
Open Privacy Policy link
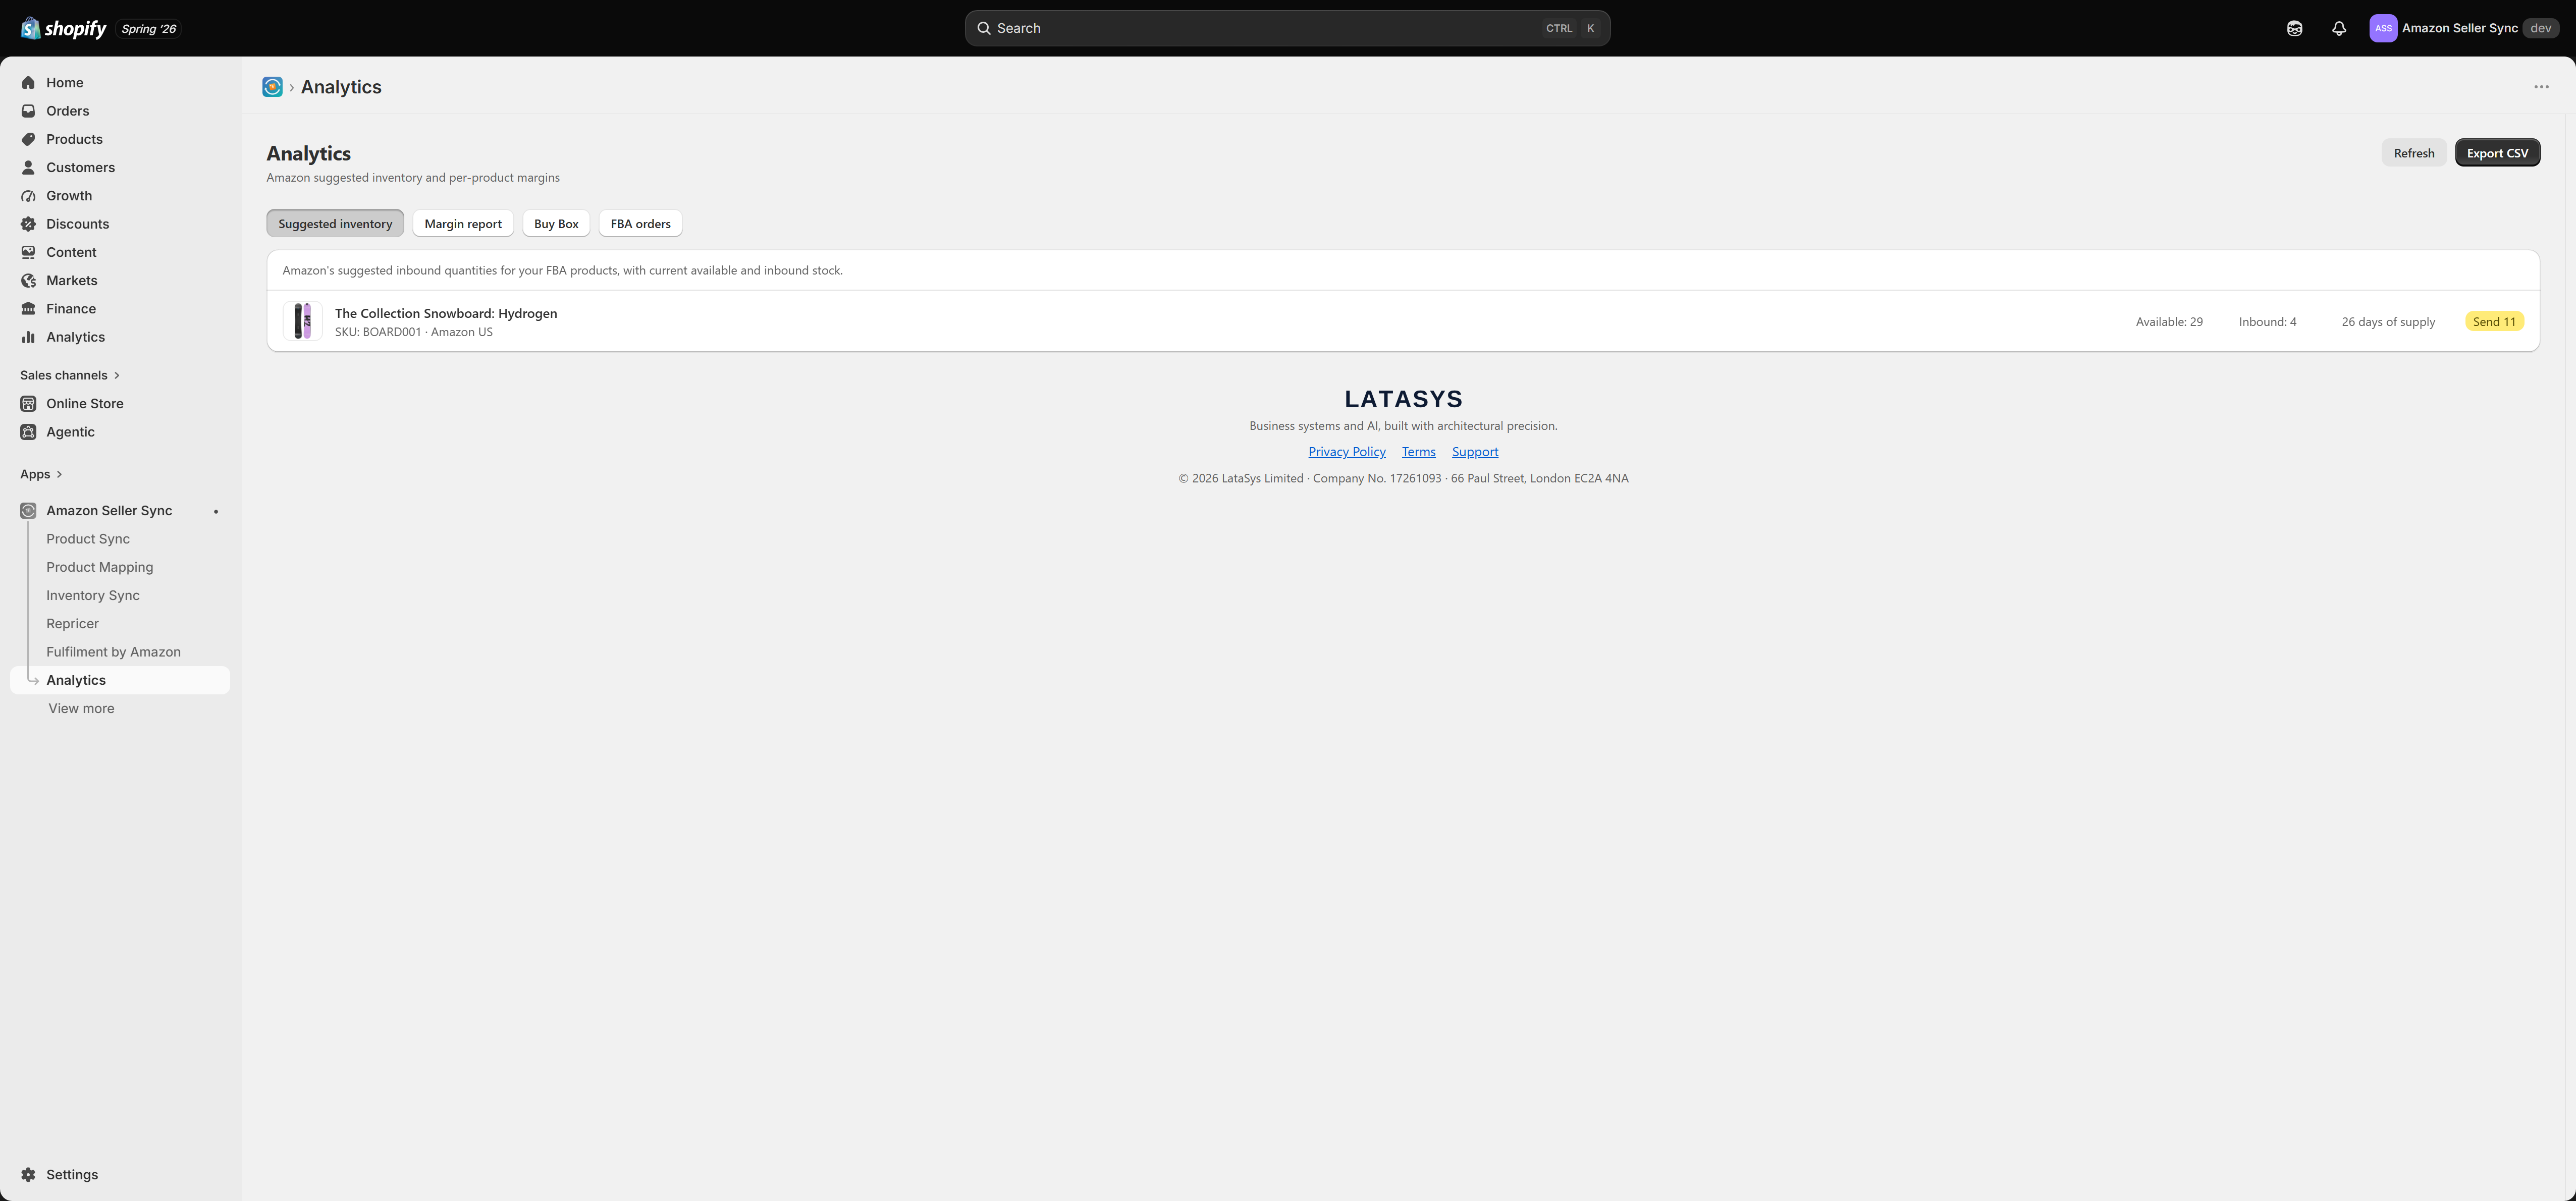1347,452
